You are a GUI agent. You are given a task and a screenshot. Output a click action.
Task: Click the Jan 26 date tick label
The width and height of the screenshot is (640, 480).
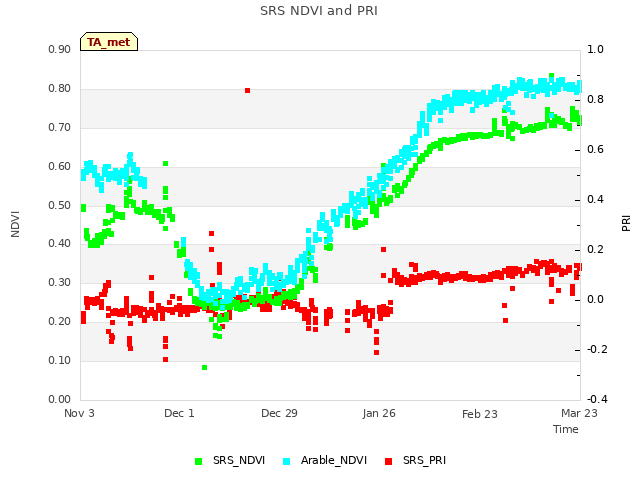point(379,413)
